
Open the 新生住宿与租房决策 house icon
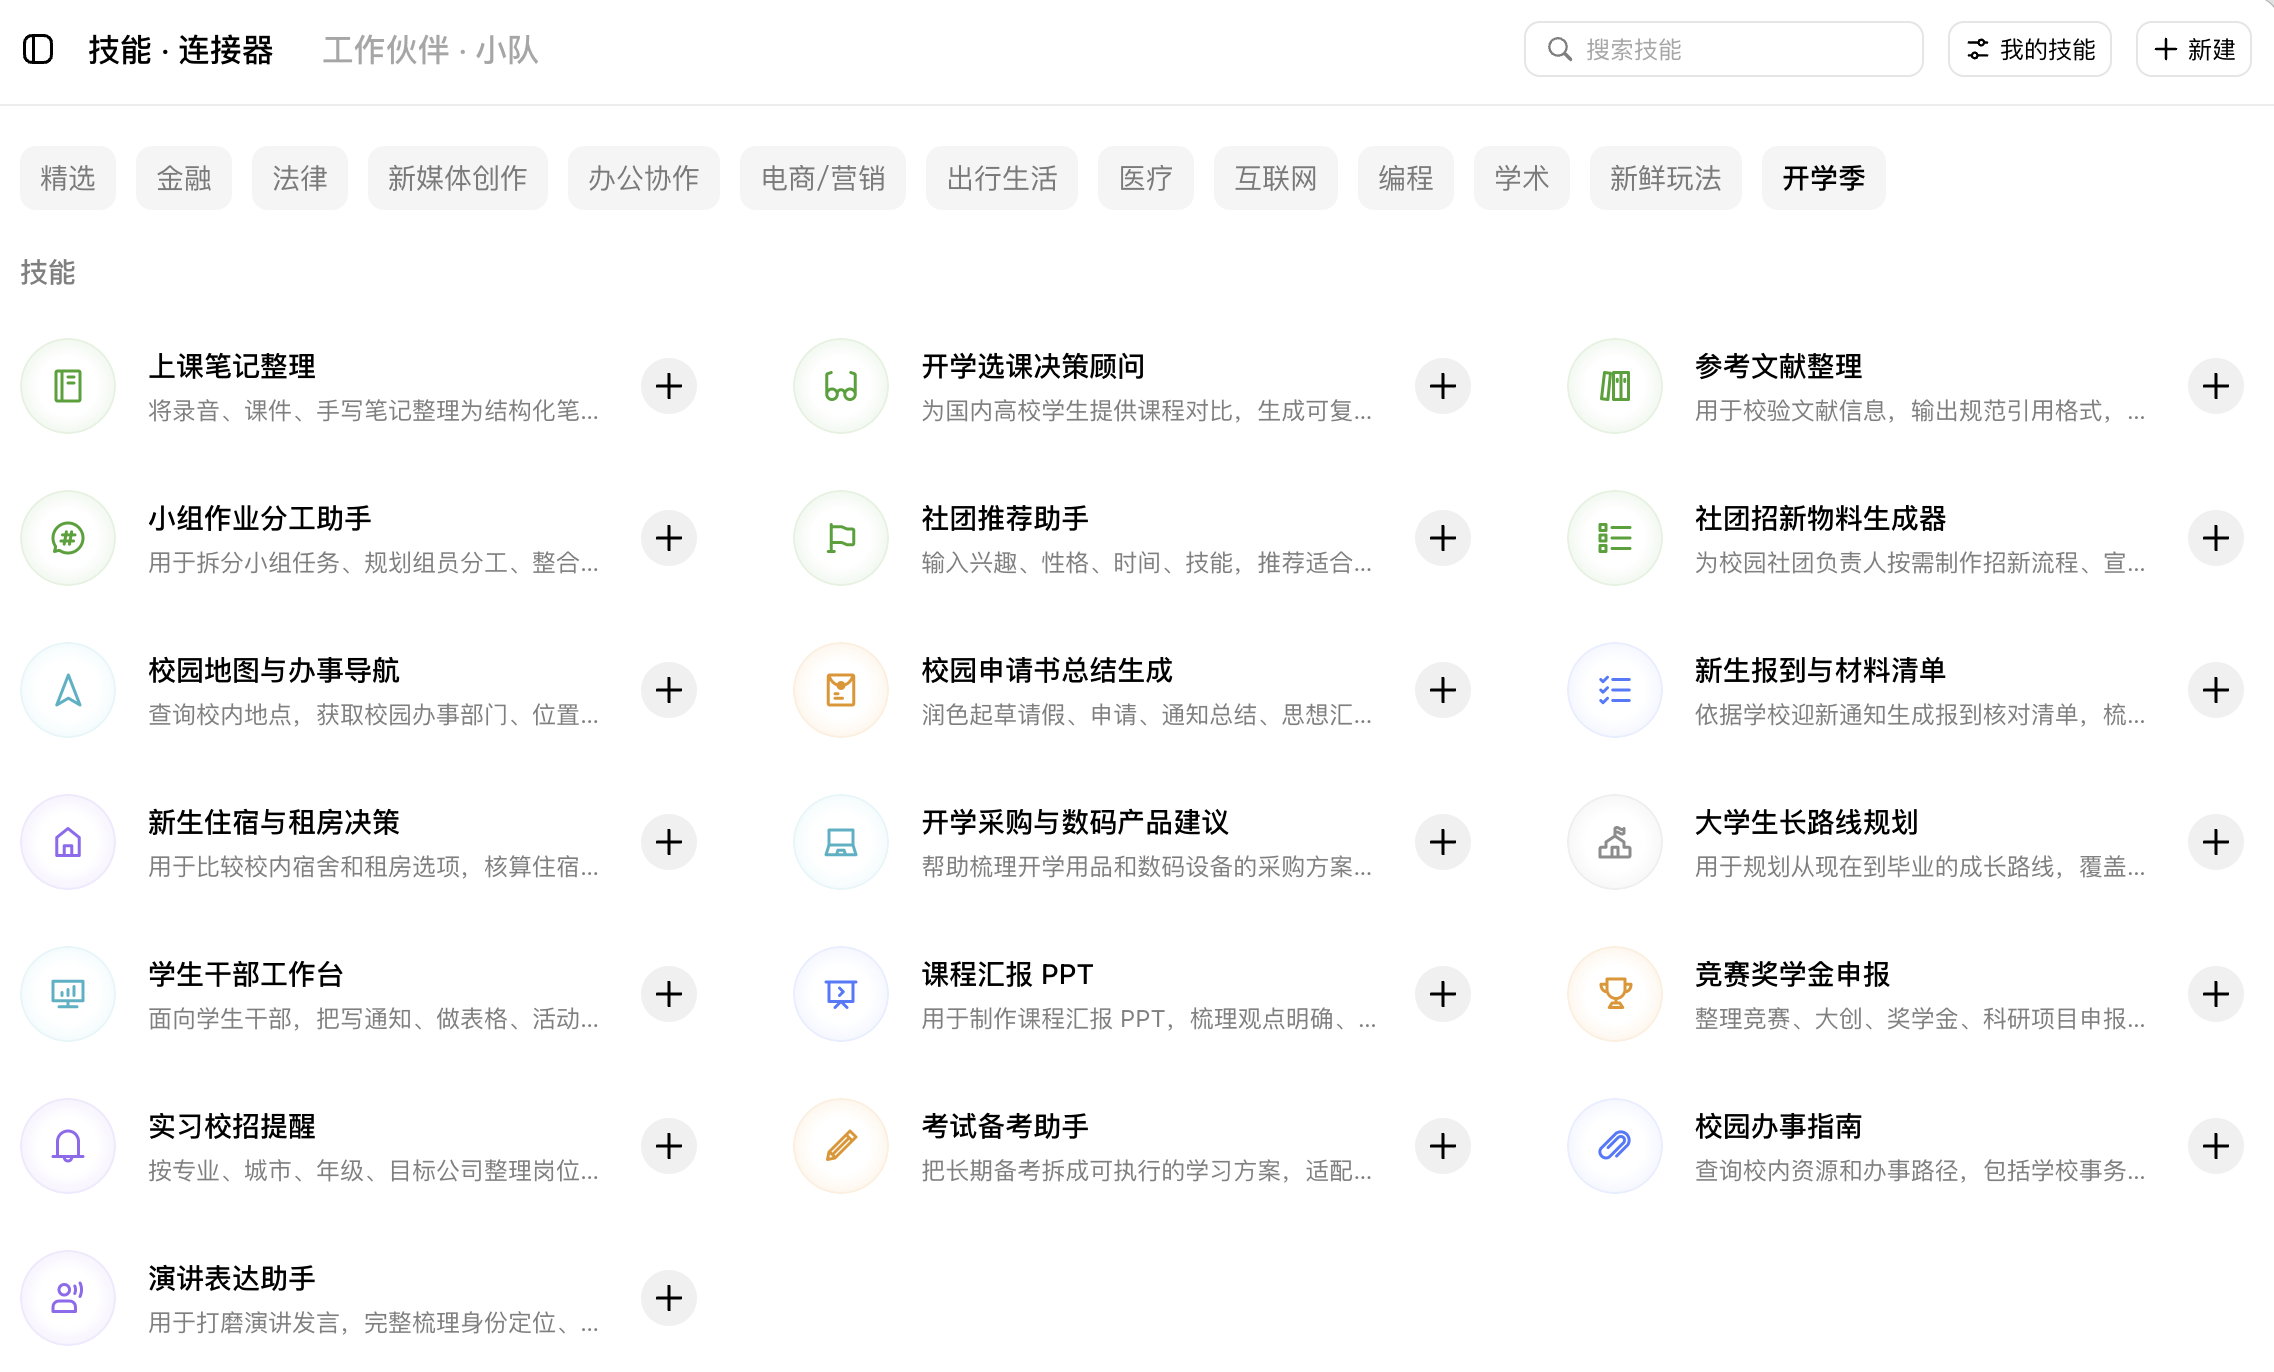(68, 842)
